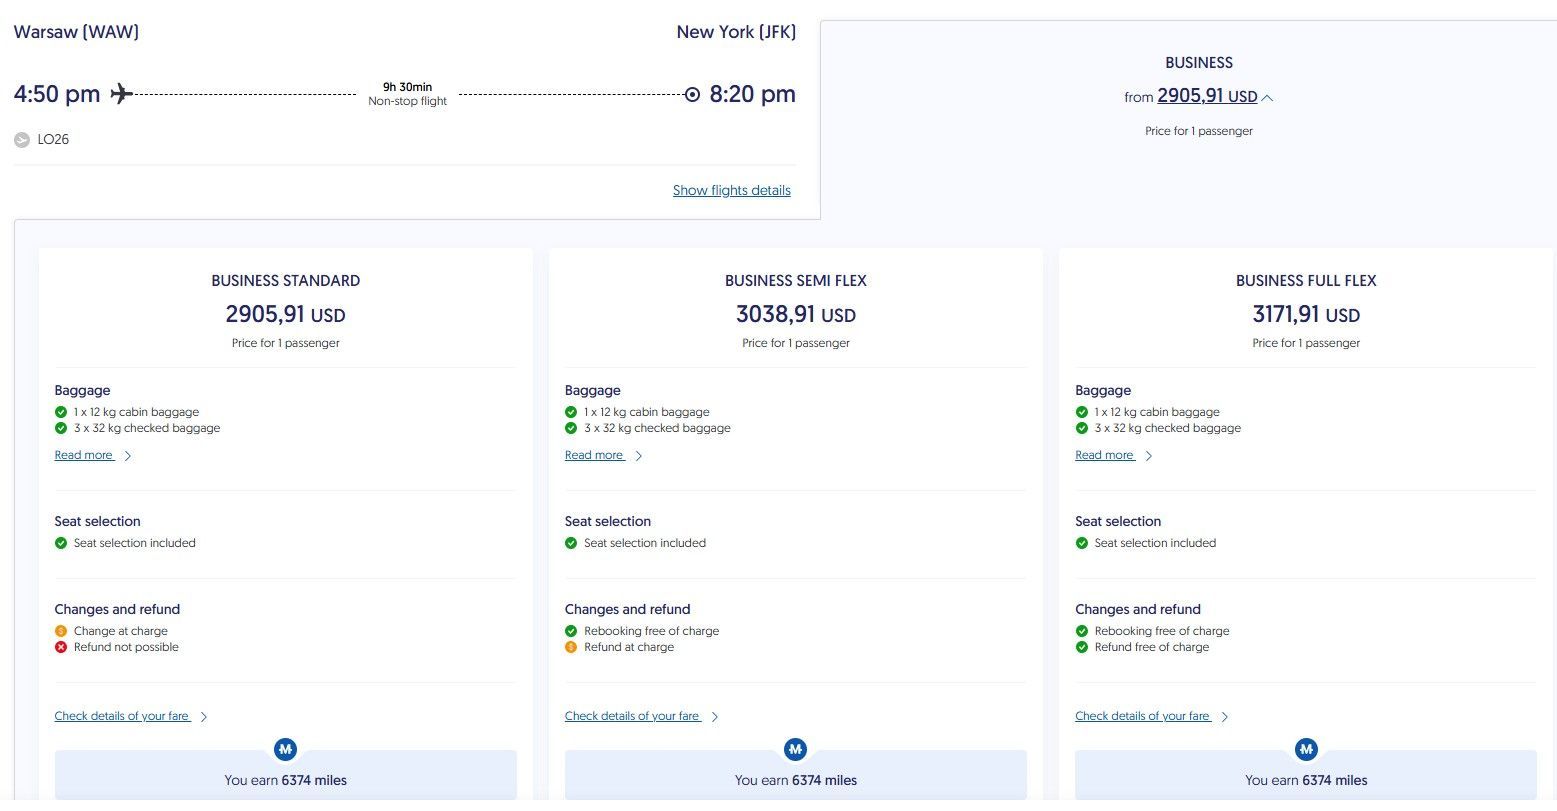
Task: Open Check details of your fare in Semi Flex
Action: tap(633, 716)
